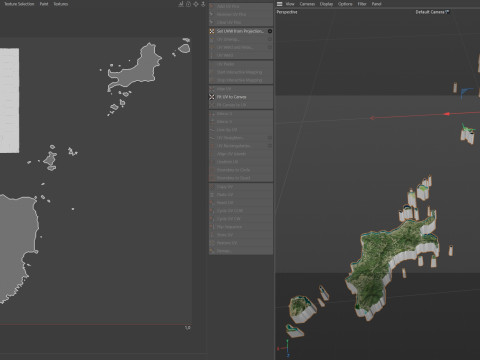Run Set UVW from Projection command
Viewport: 480px width, 360px height.
241,31
